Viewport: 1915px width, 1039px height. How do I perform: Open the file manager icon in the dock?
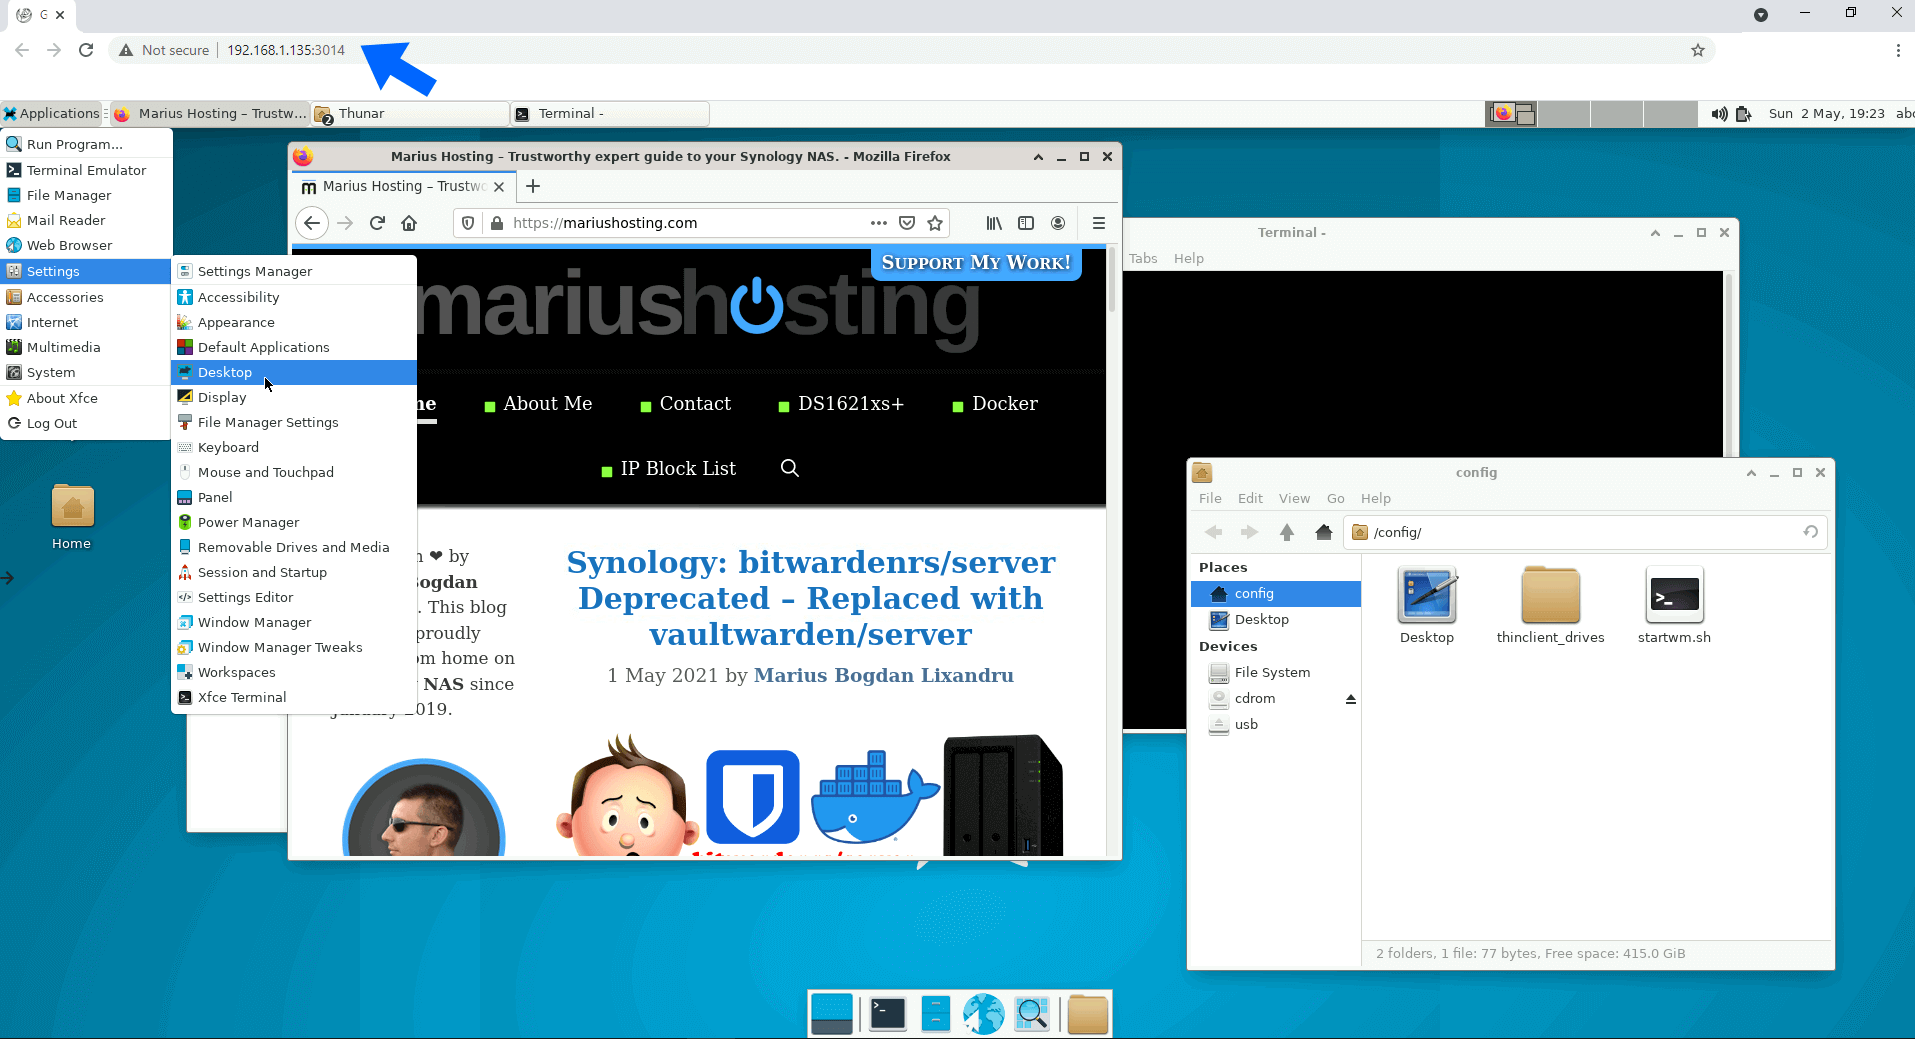click(935, 1014)
